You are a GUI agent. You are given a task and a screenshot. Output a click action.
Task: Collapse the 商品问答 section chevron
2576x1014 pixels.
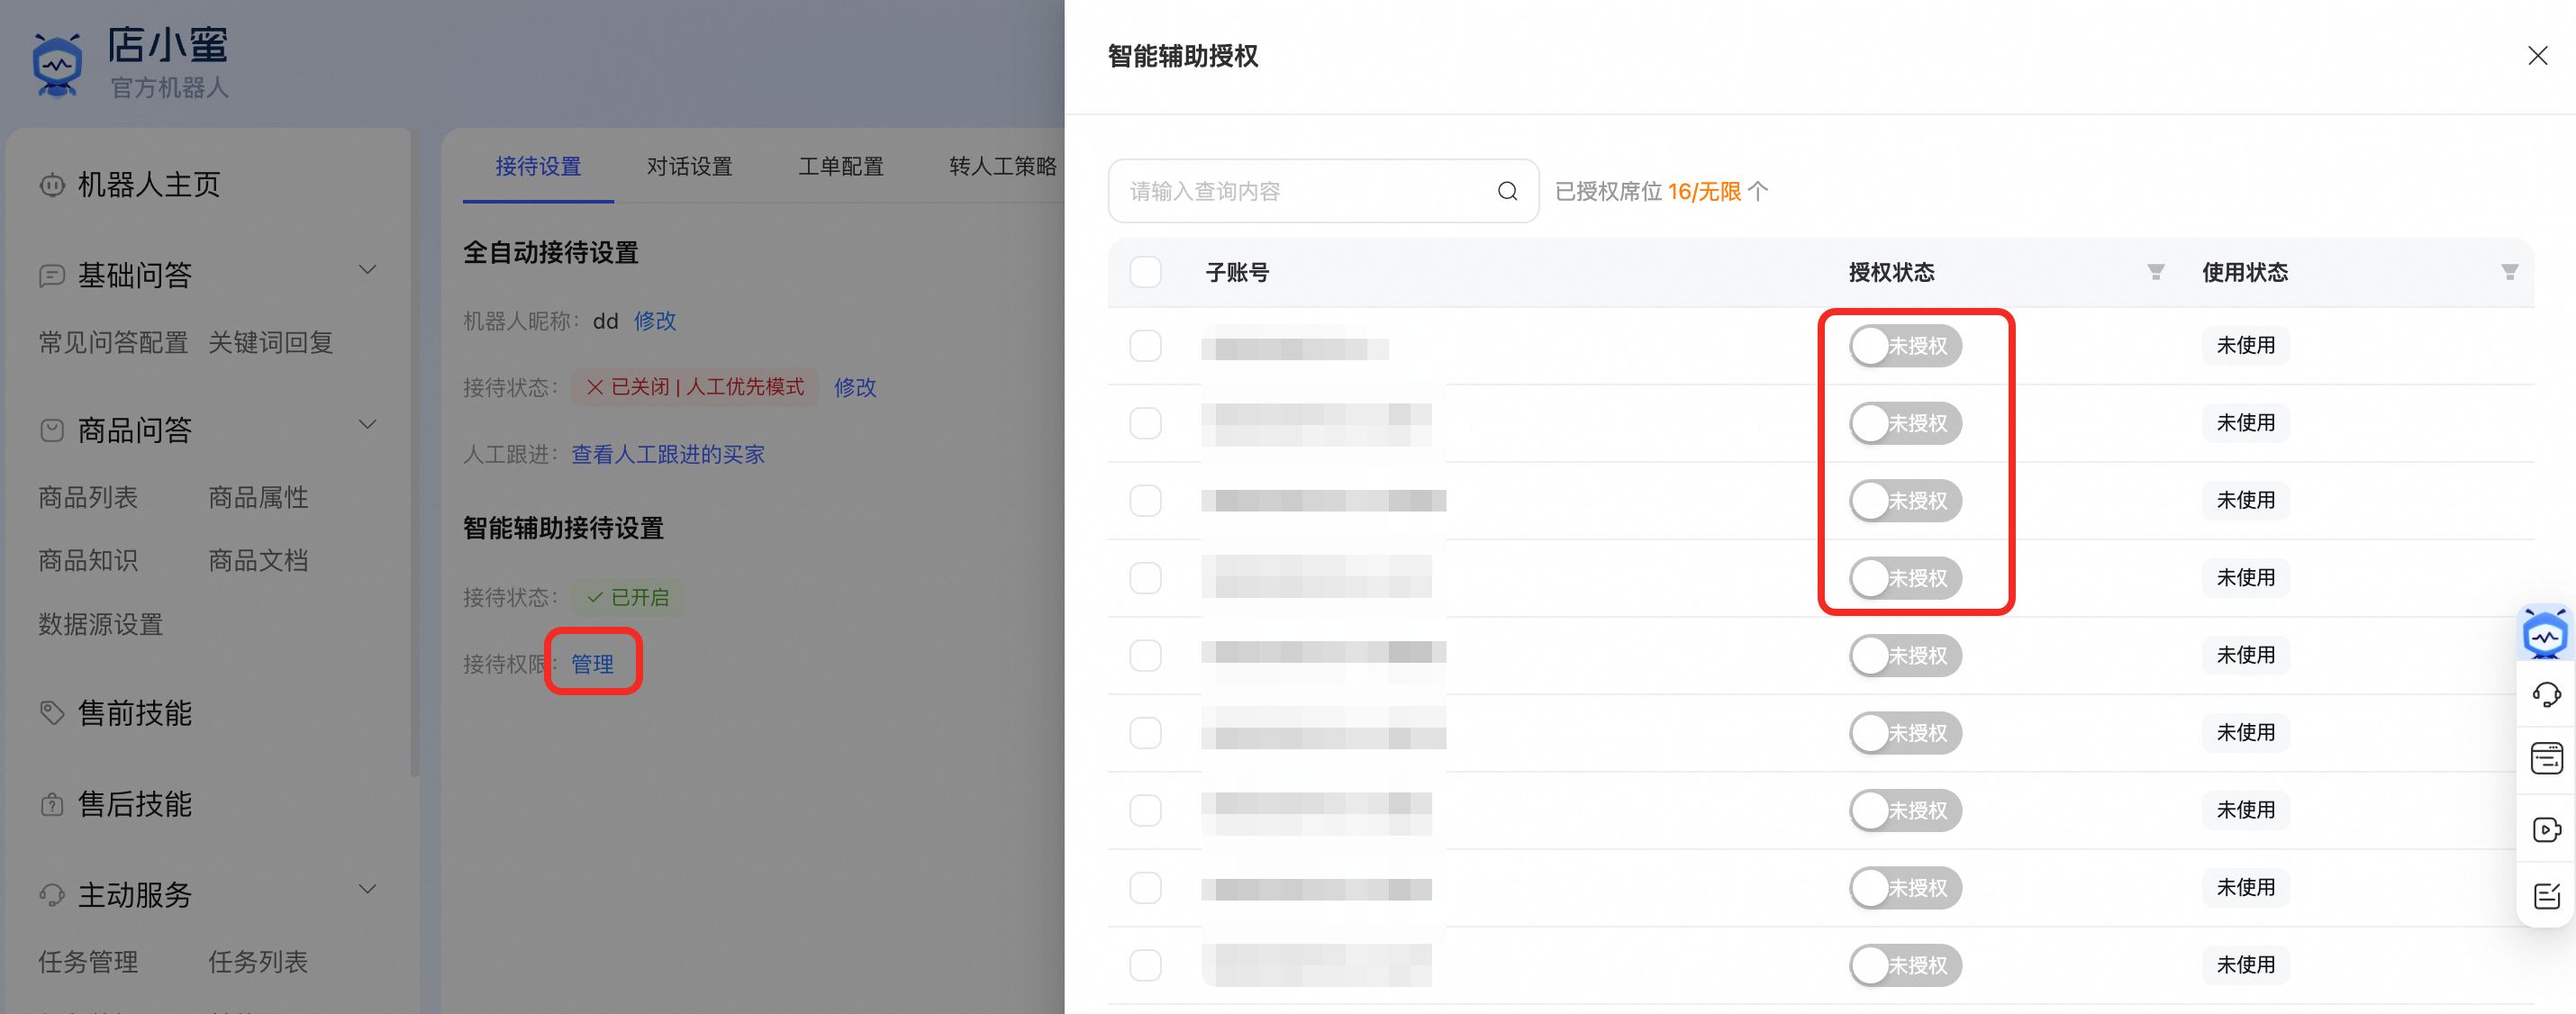(x=368, y=426)
